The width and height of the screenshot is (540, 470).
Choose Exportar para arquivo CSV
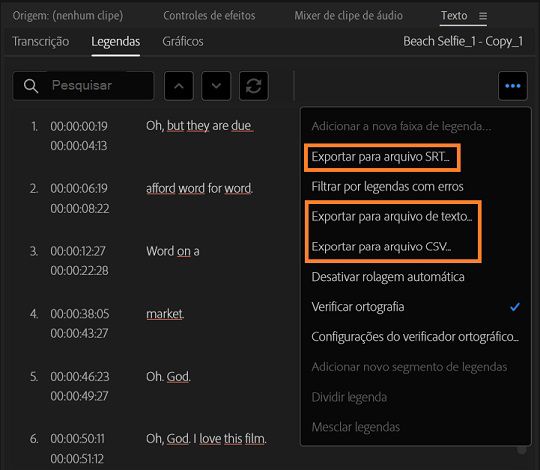381,247
